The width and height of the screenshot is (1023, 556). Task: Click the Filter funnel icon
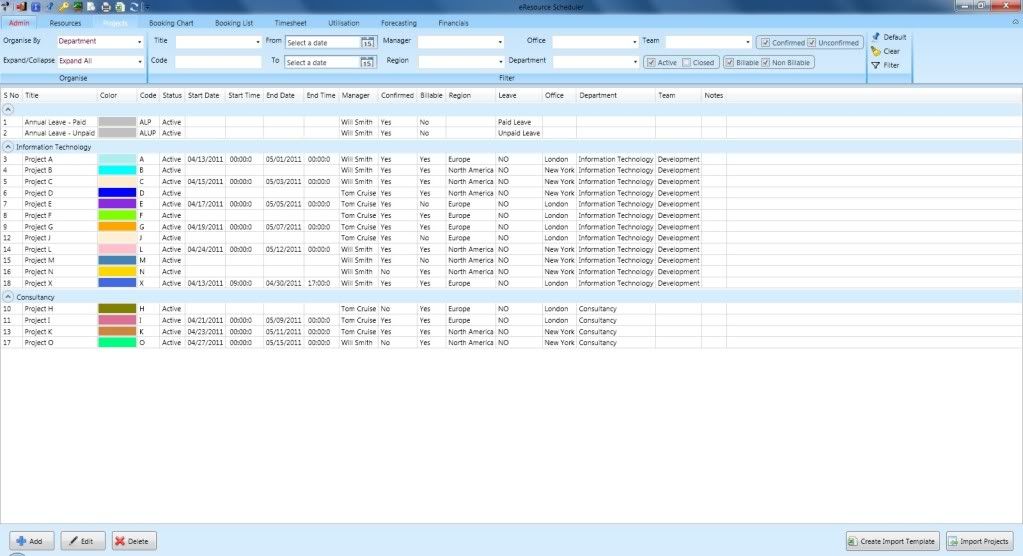point(876,65)
